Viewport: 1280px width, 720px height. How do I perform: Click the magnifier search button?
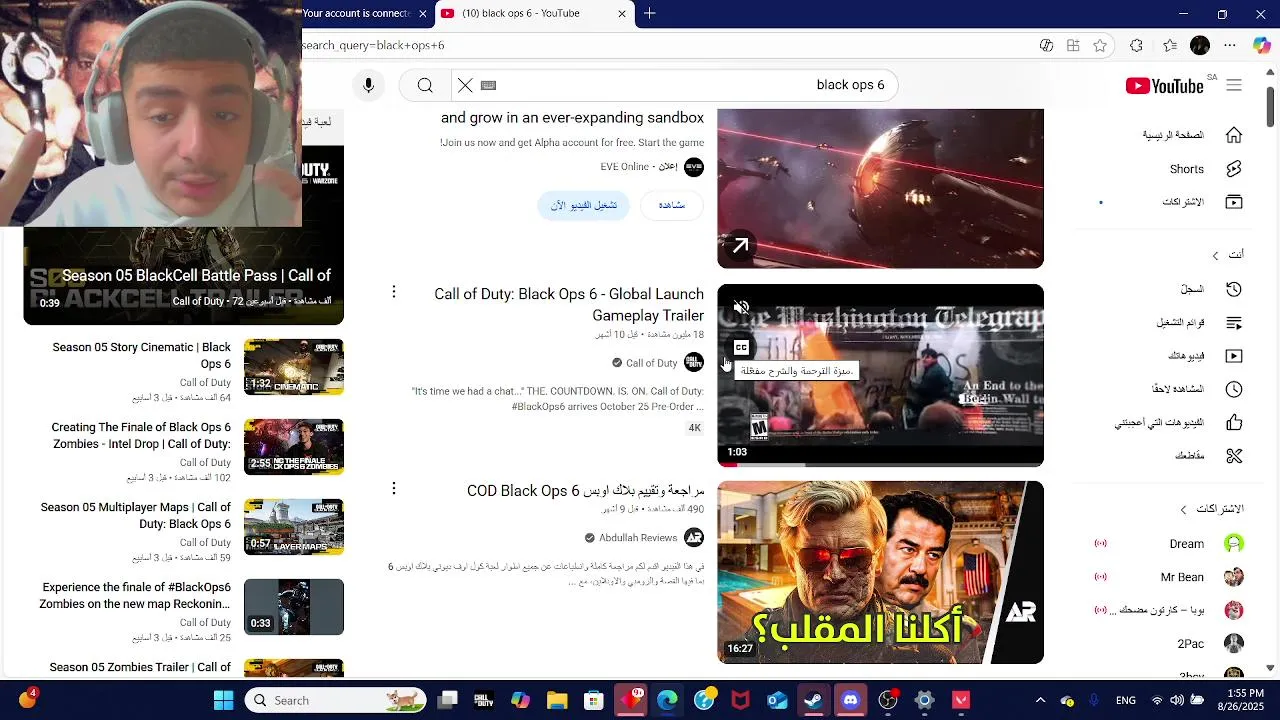425,85
